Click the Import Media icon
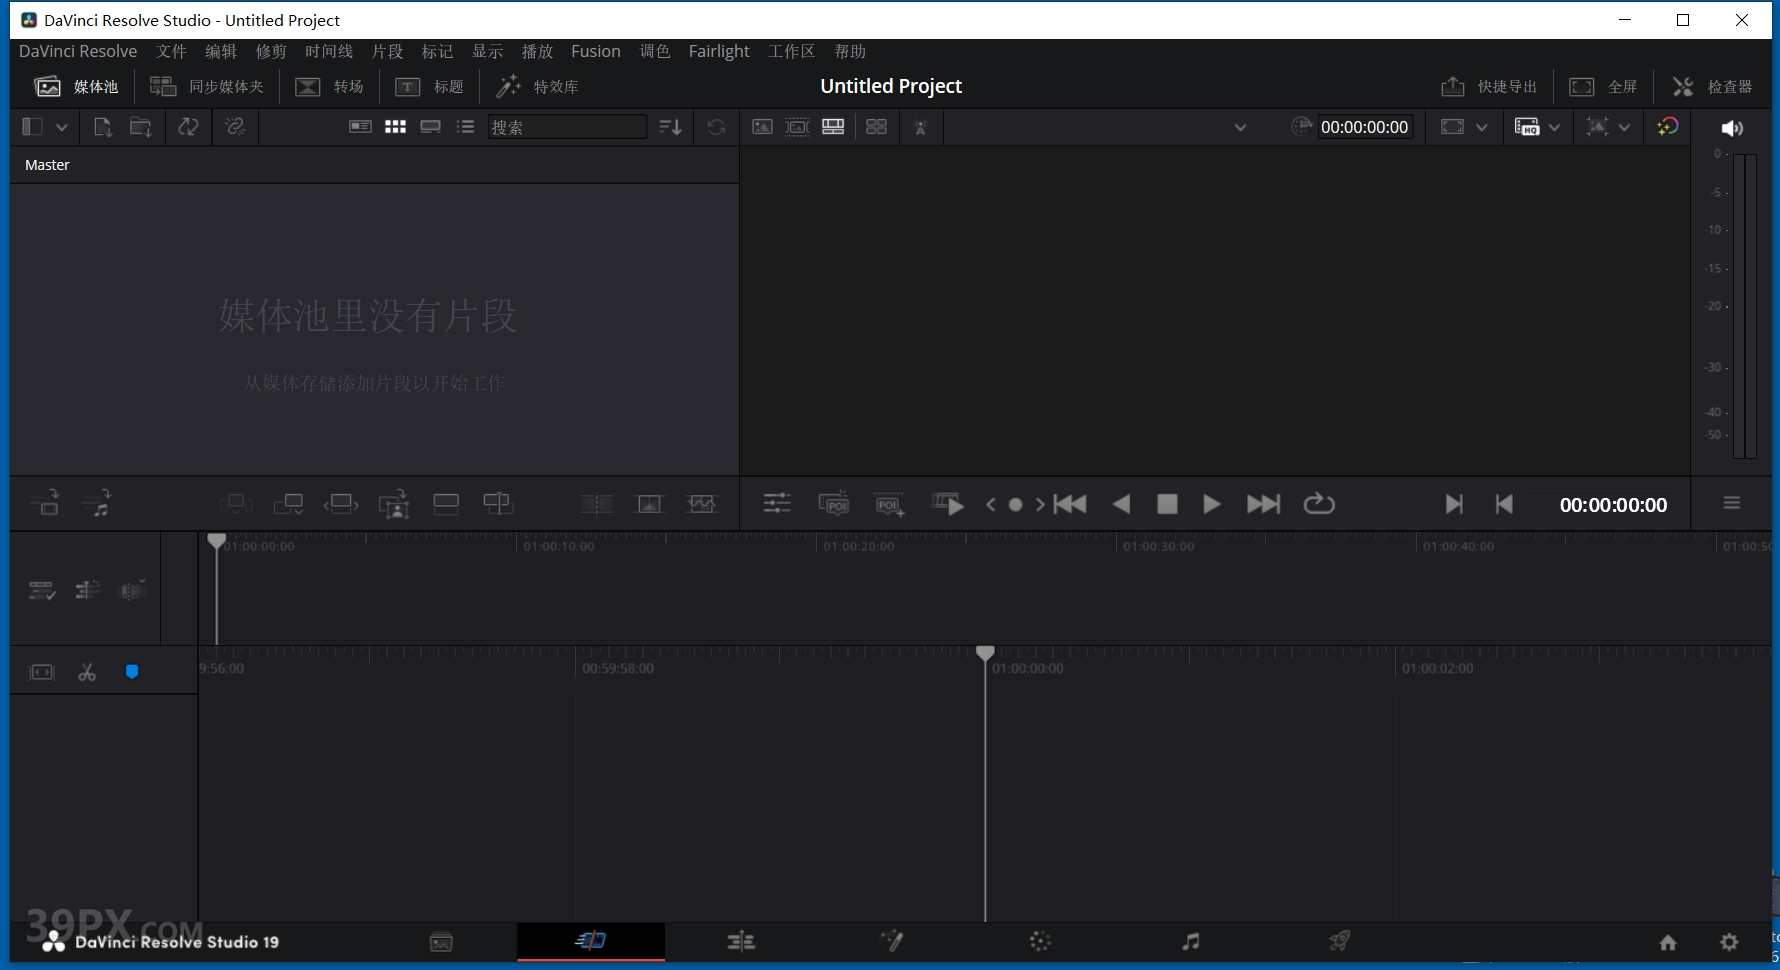 click(x=102, y=127)
